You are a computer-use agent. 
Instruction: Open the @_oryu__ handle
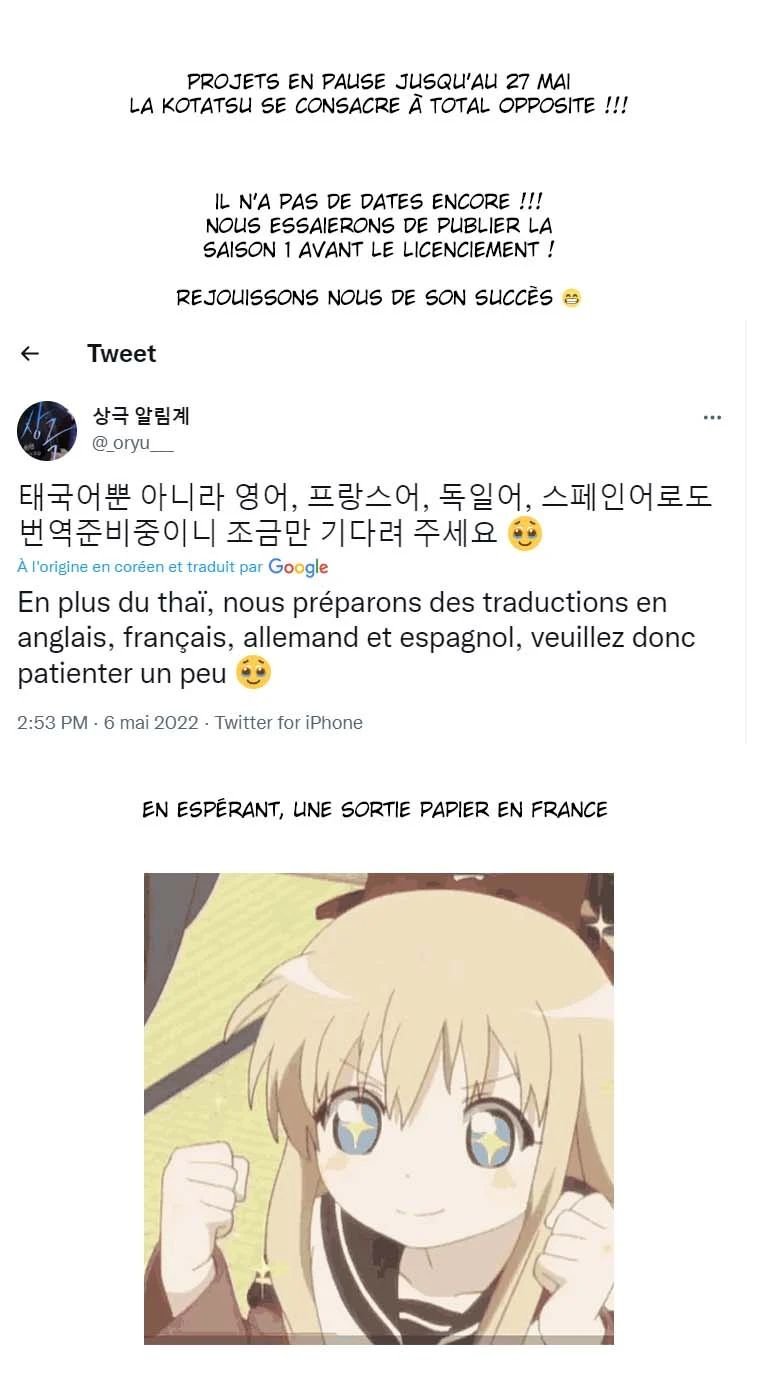133,445
